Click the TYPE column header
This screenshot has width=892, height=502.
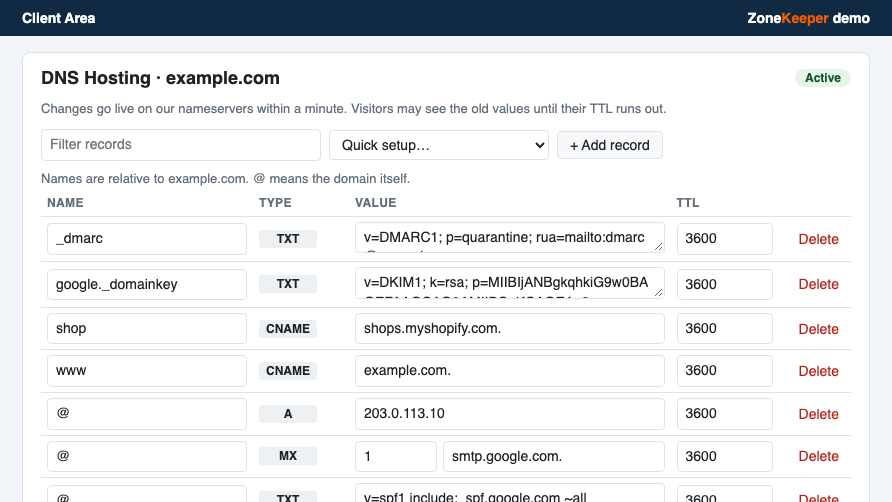click(x=275, y=203)
